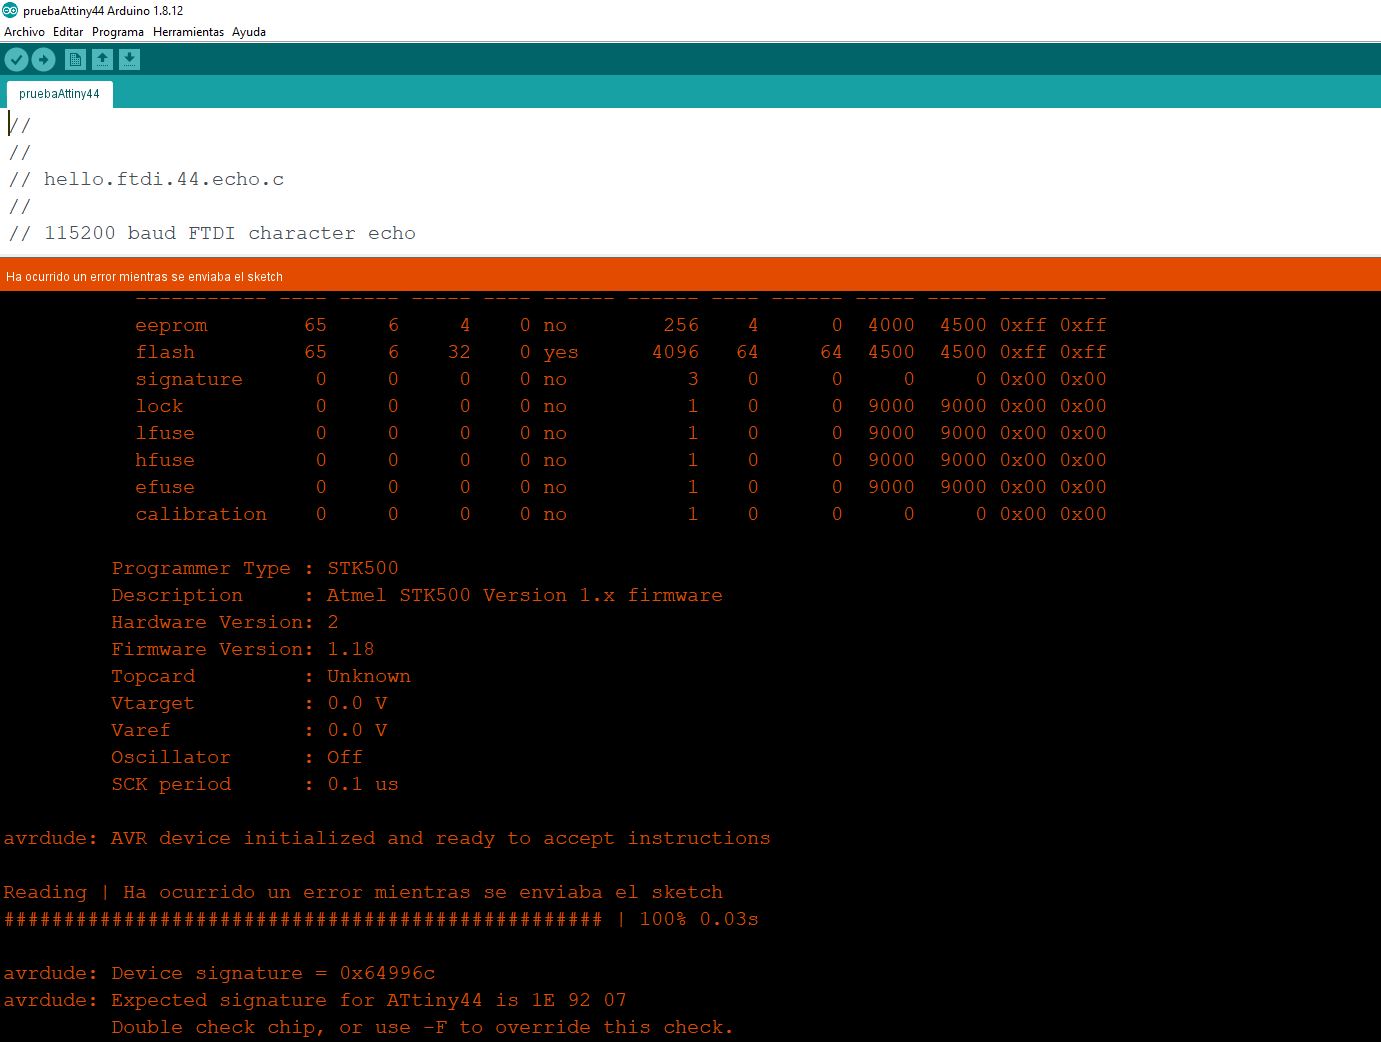Open the Herramientas menu

tap(188, 32)
